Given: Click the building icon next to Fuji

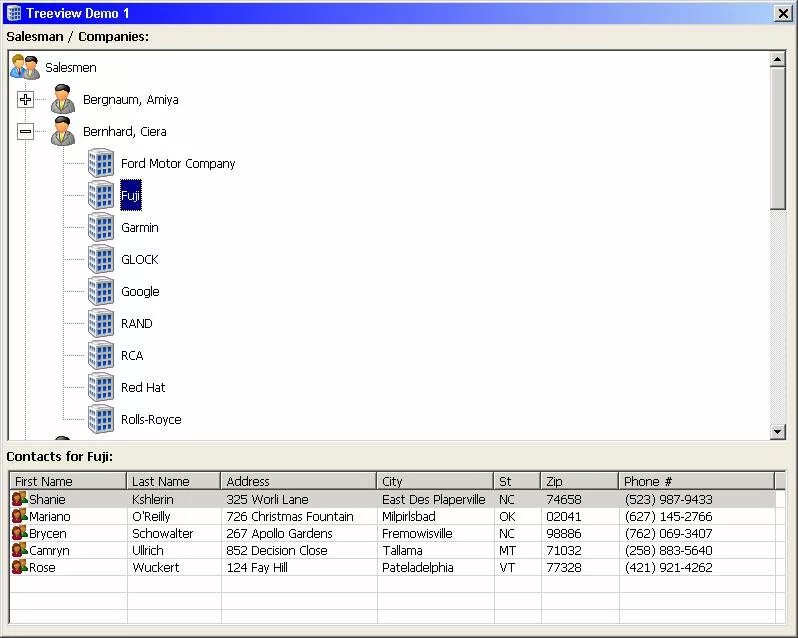Looking at the screenshot, I should [101, 195].
